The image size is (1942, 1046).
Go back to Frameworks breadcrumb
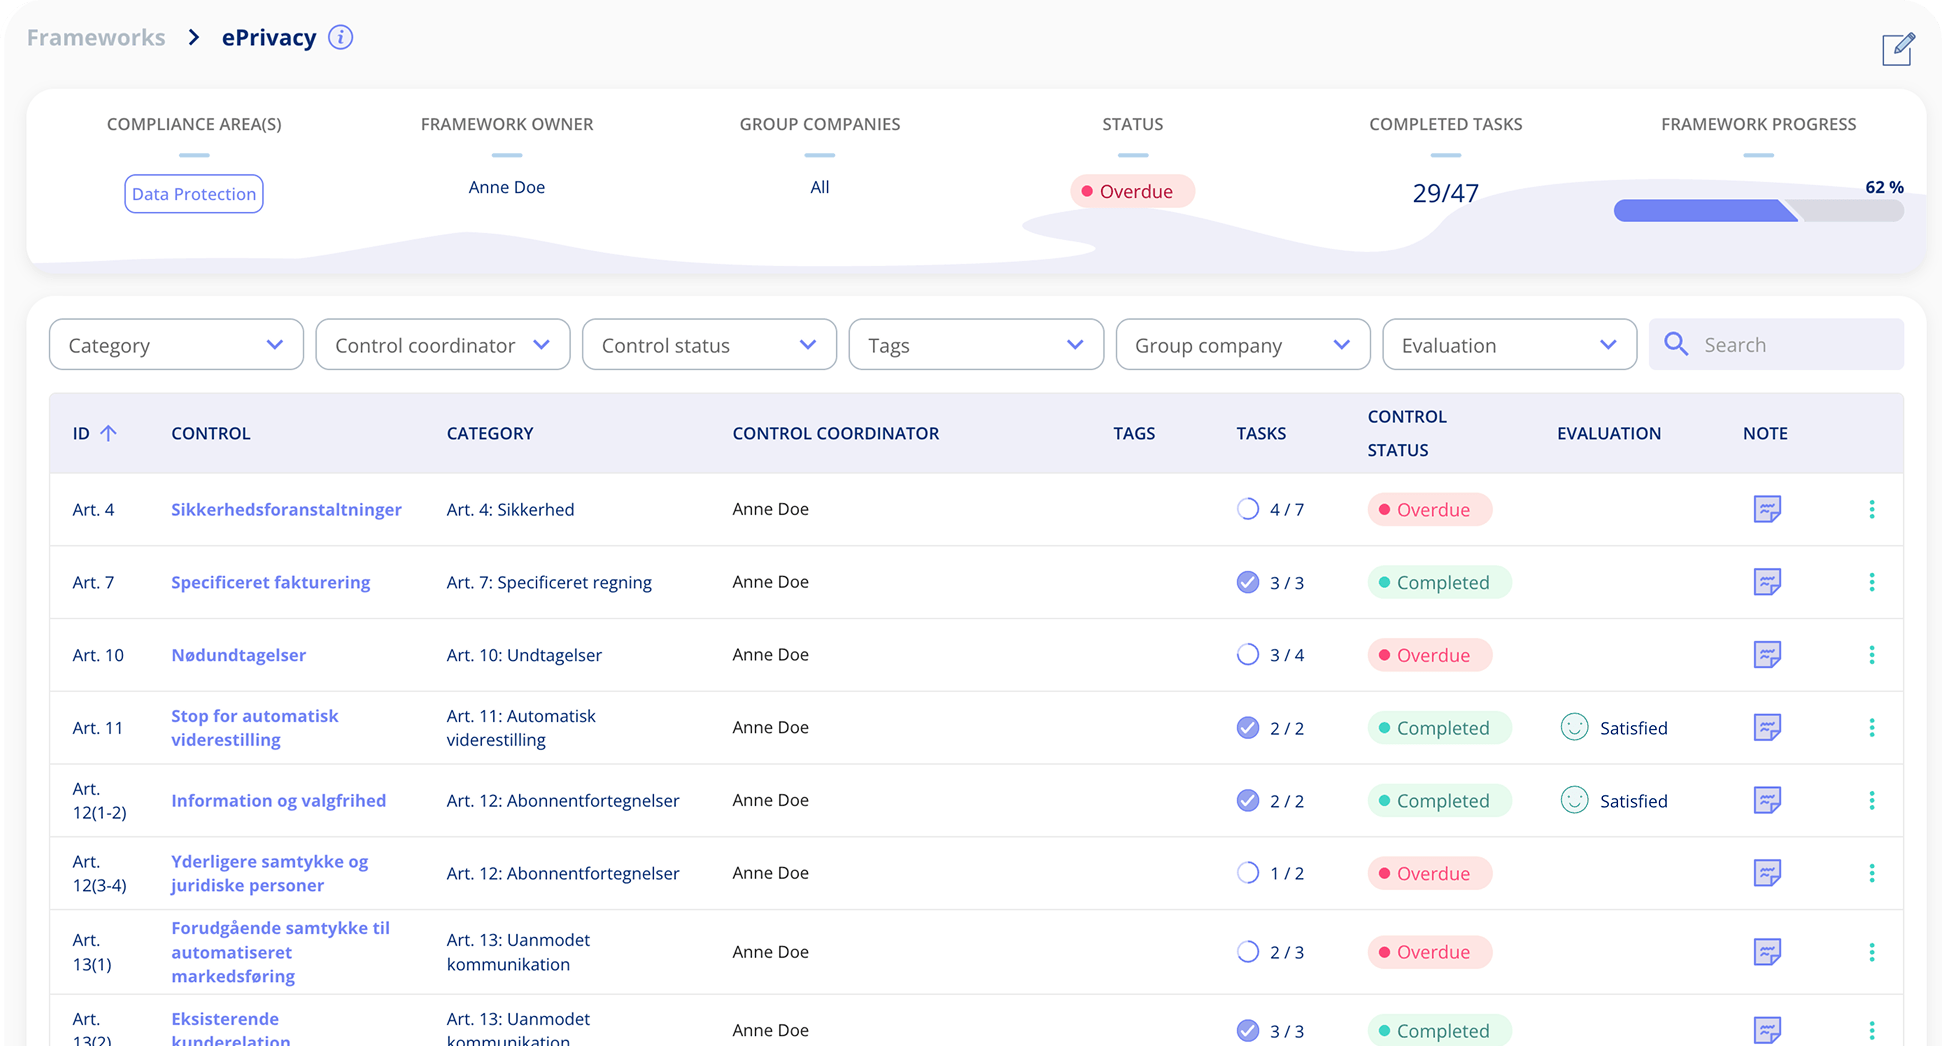pyautogui.click(x=96, y=38)
